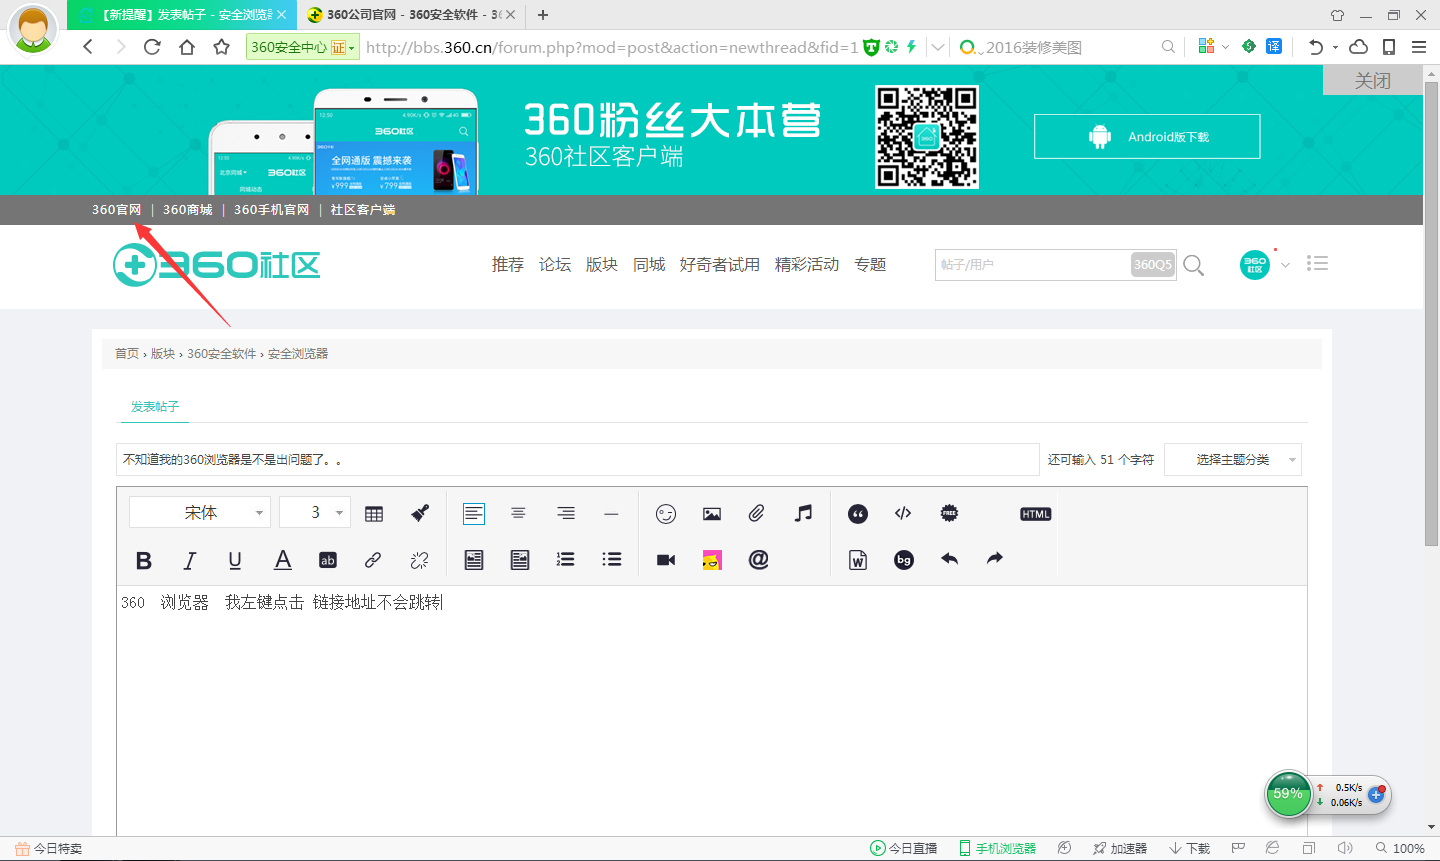Center align text in editor
Viewport: 1440px width, 861px height.
[x=518, y=513]
